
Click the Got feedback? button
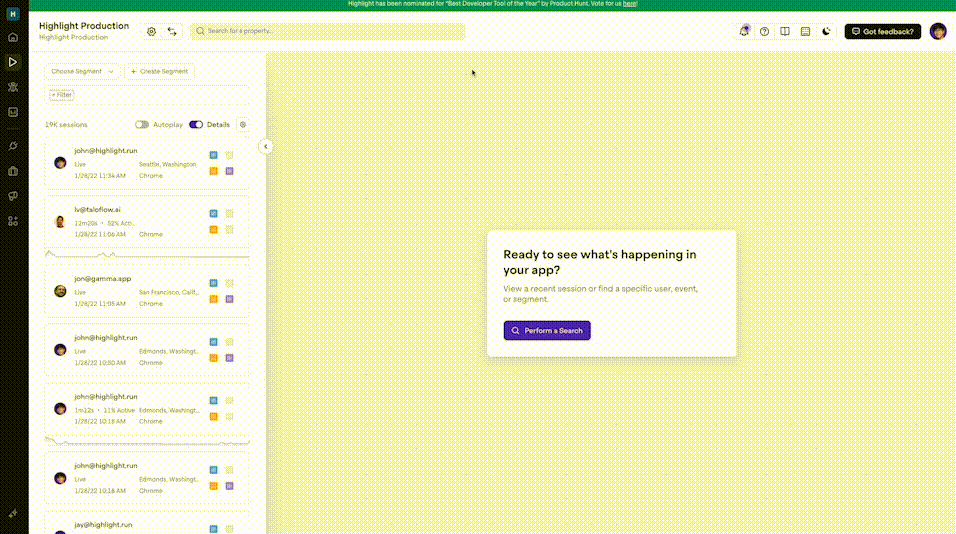(x=882, y=31)
